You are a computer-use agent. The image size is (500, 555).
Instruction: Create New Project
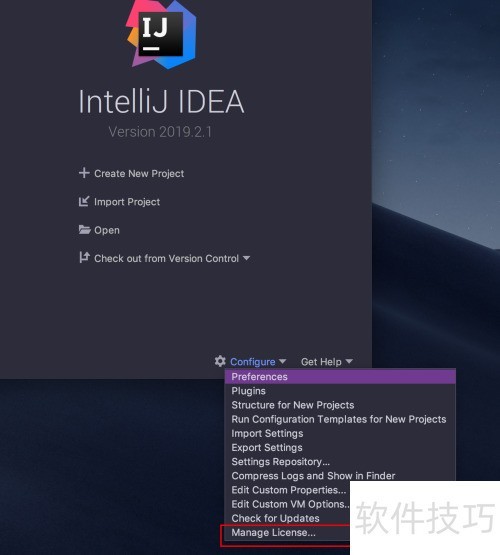[x=139, y=173]
